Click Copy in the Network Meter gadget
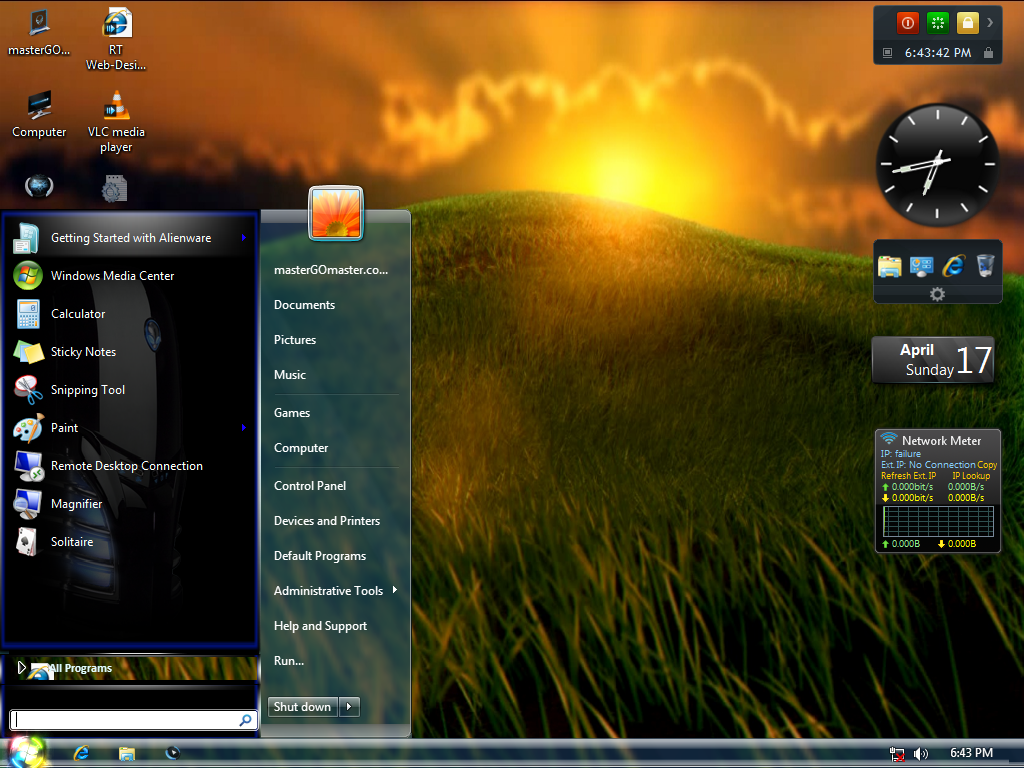1024x768 pixels. 987,464
